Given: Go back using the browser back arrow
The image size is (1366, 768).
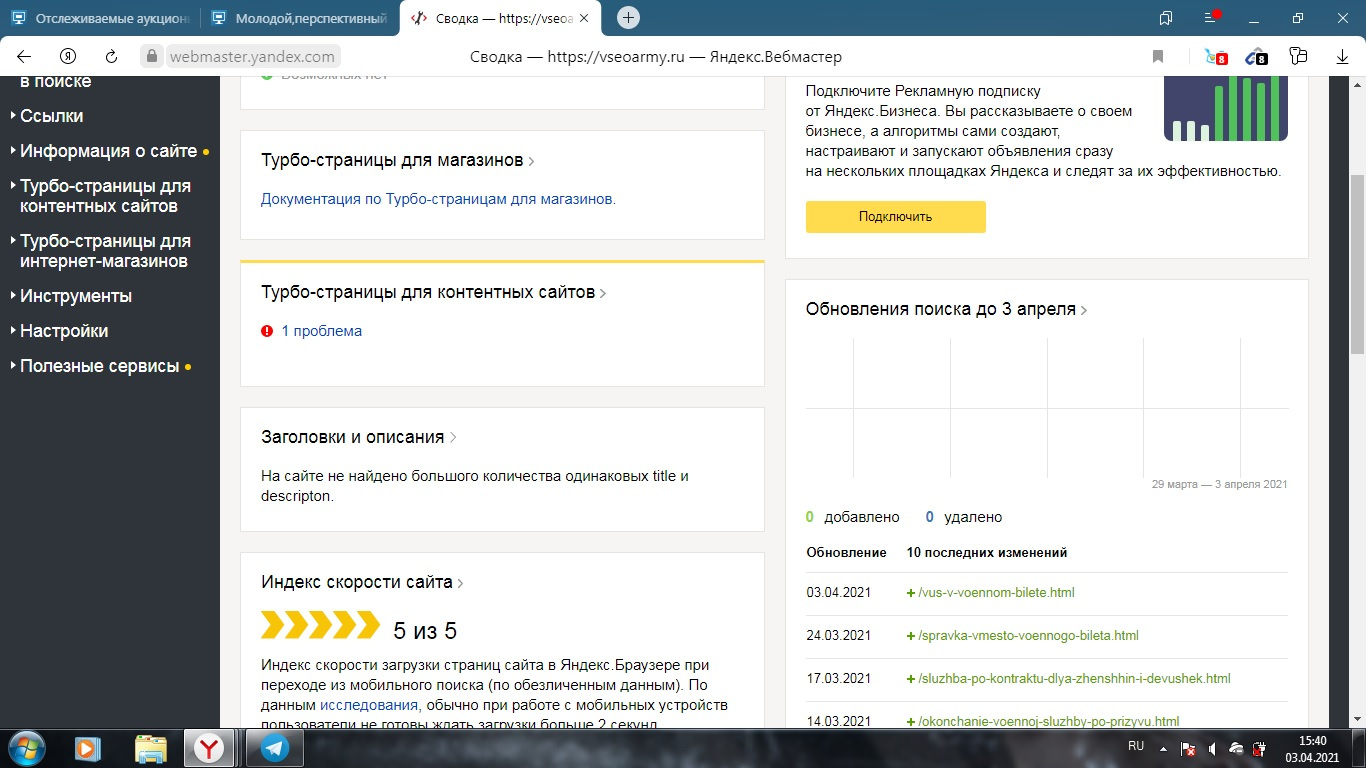Looking at the screenshot, I should click(24, 57).
